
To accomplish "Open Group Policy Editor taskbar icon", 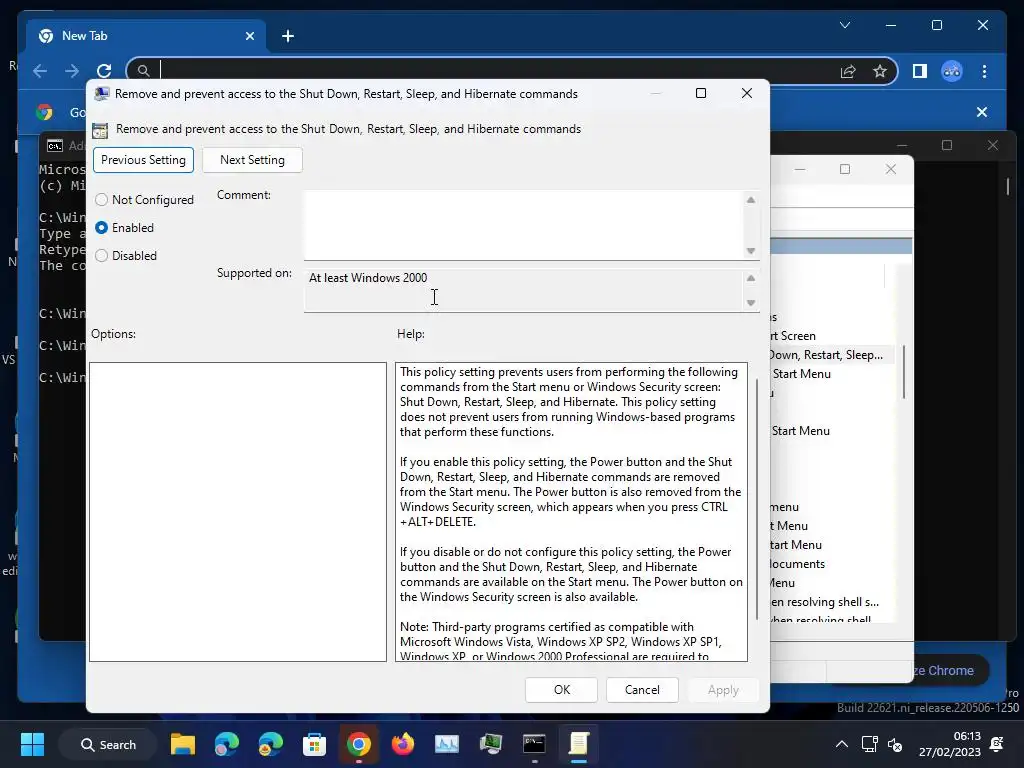I will (x=579, y=744).
